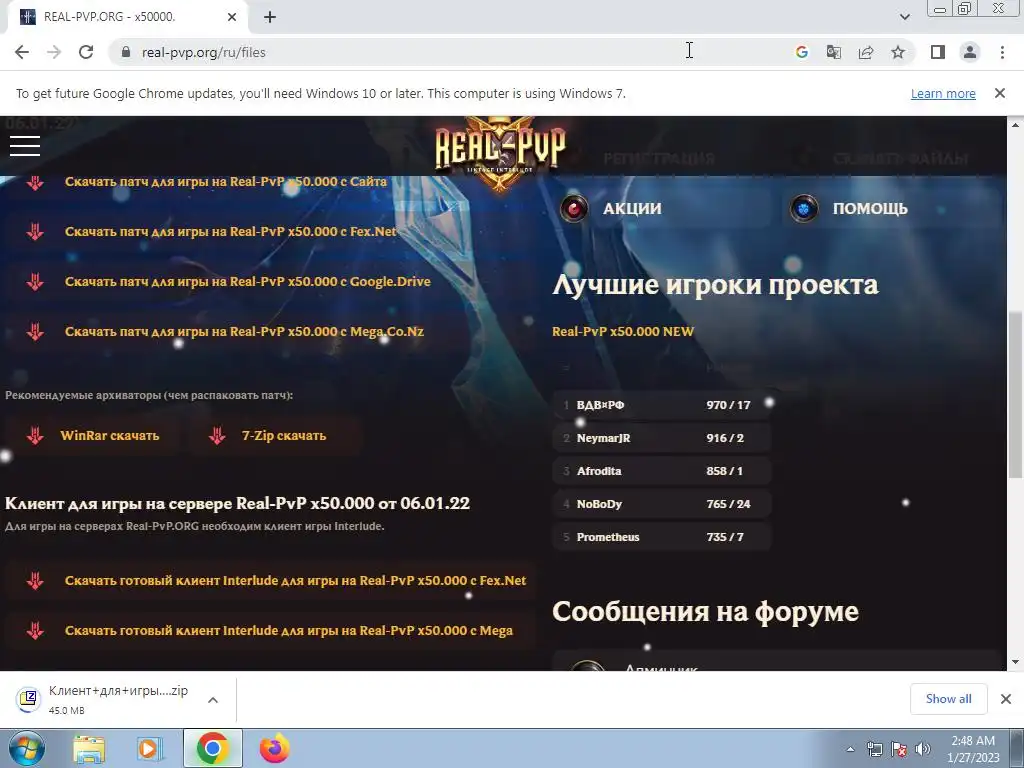Viewport: 1024px width, 768px height.
Task: Translate this page icon
Action: (834, 52)
